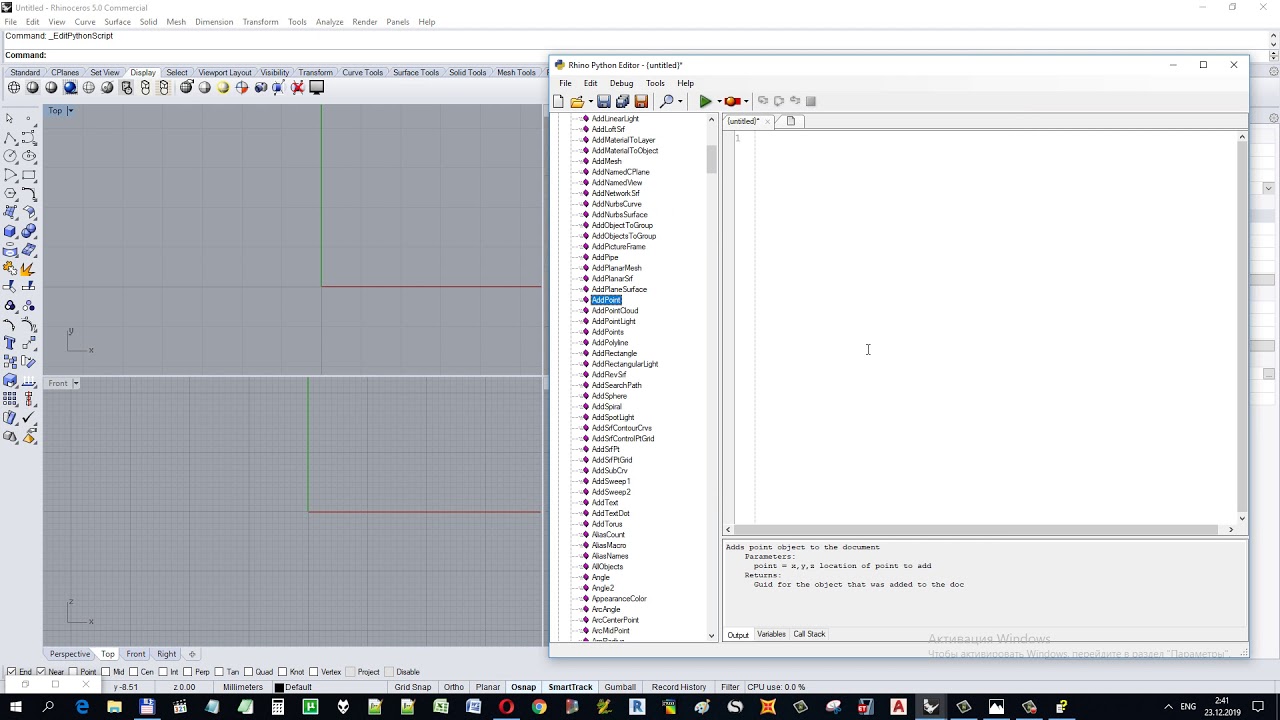Click red X display toolbar icon
Image resolution: width=1280 pixels, height=720 pixels.
point(298,88)
